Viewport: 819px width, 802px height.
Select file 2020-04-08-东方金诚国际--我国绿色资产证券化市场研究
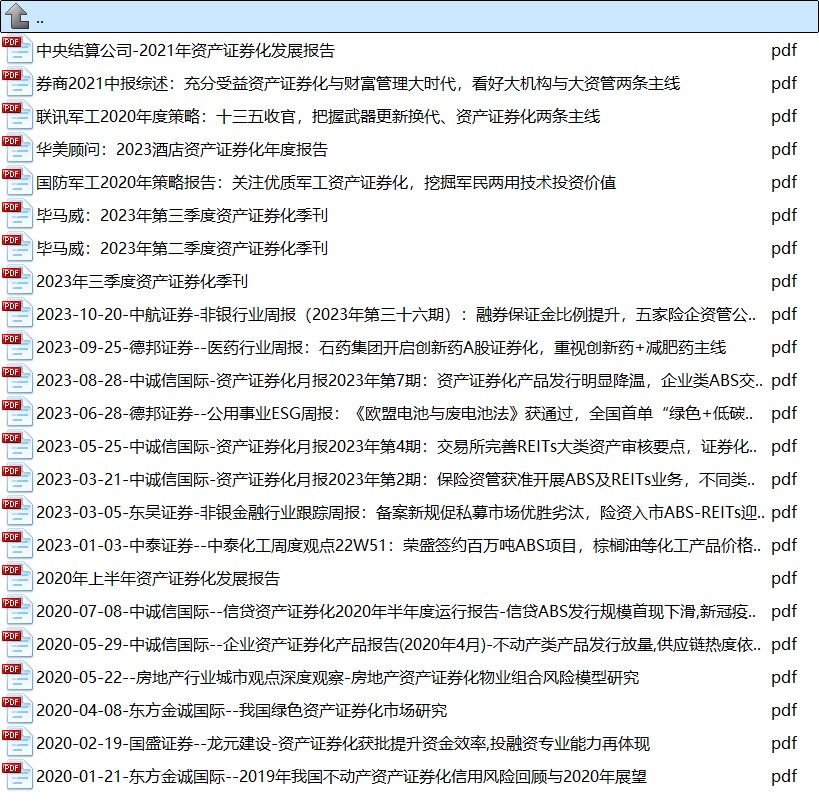(x=241, y=710)
